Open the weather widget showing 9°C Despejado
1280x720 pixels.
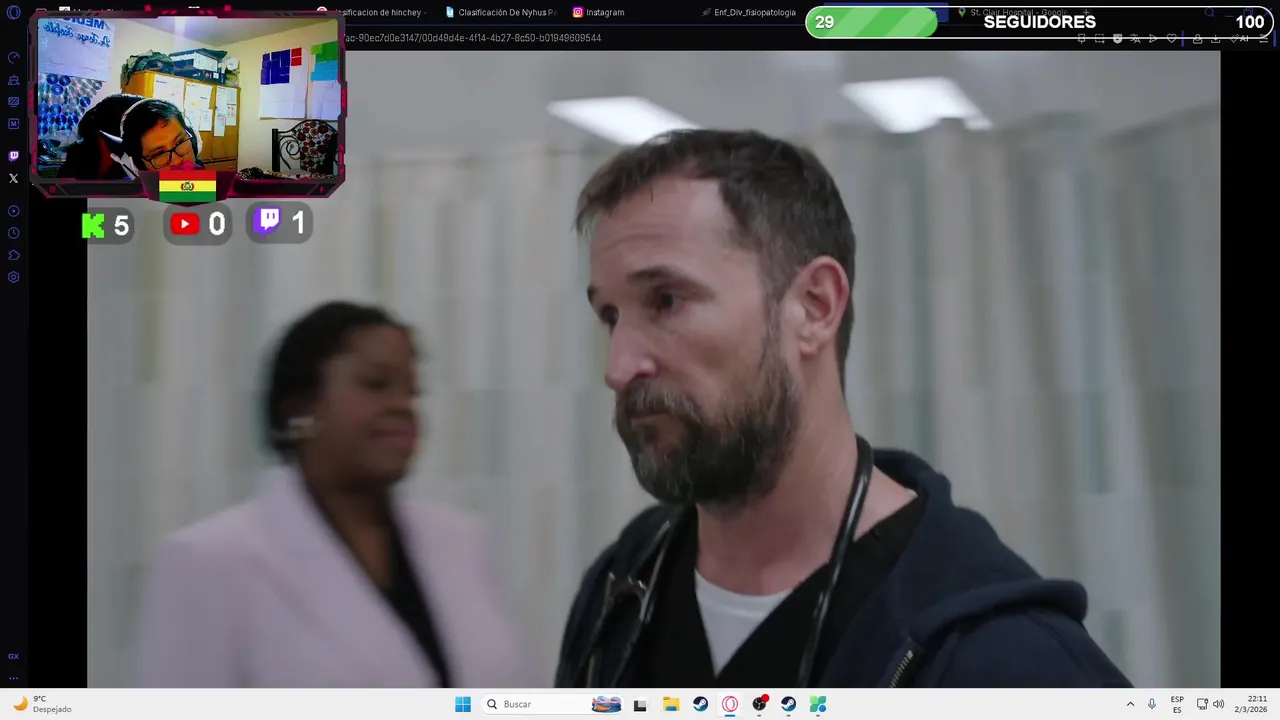point(42,704)
